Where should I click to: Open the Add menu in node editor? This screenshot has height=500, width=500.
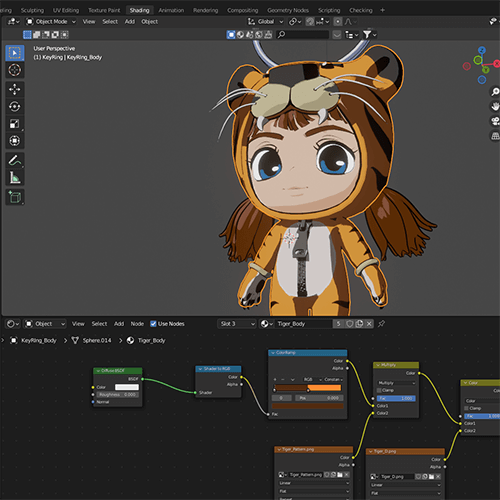click(119, 324)
